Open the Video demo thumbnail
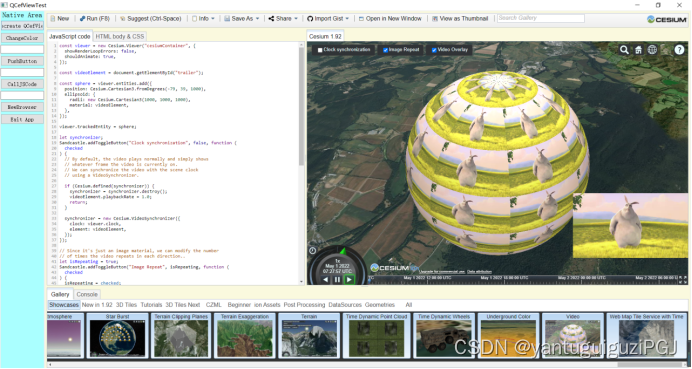692x369 pixels. [x=573, y=335]
